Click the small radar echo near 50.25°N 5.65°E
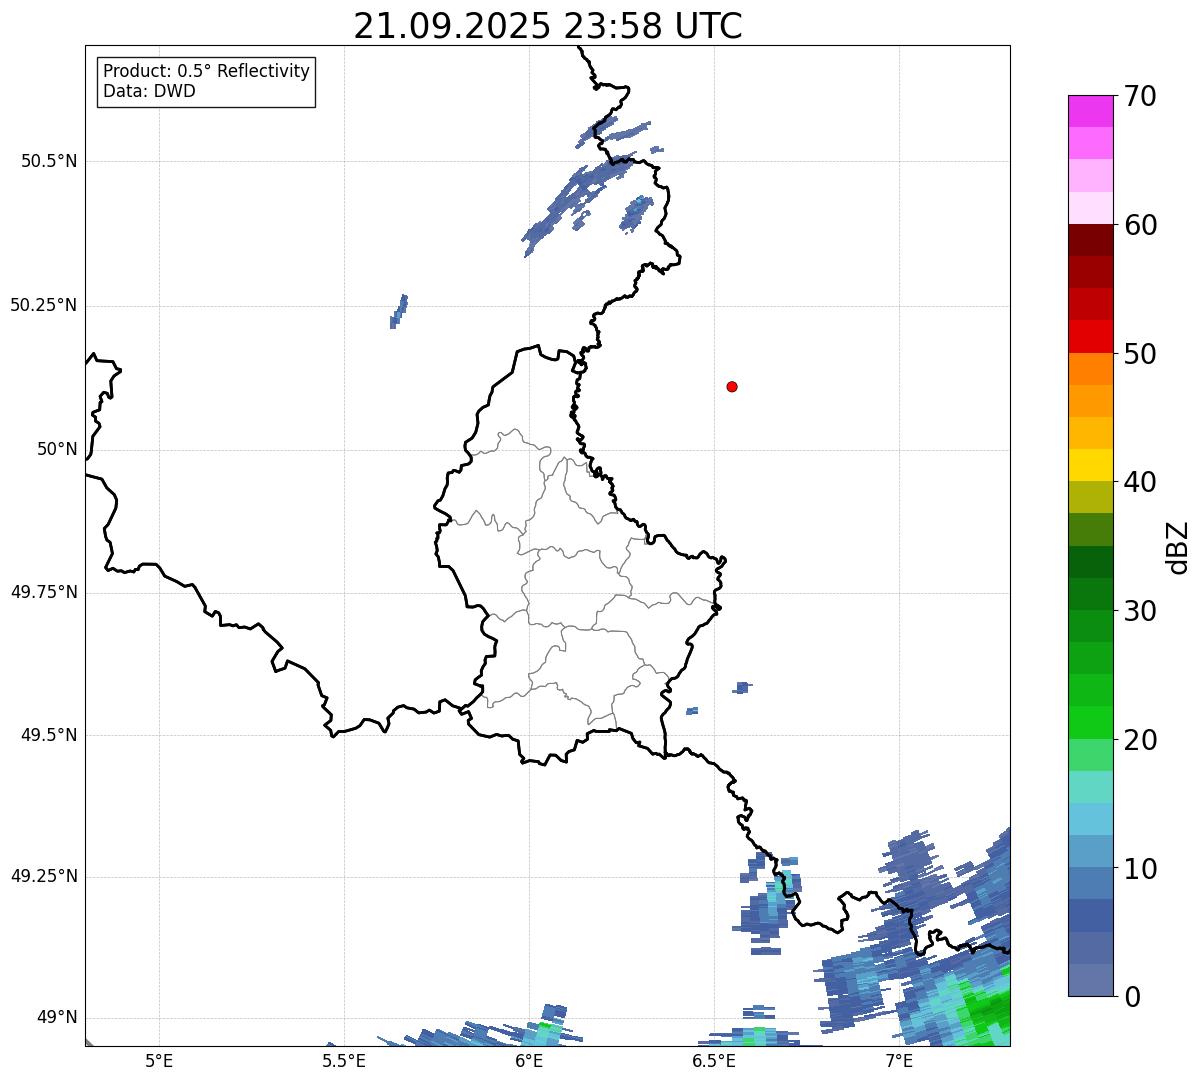Viewport: 1202px width, 1081px height. pos(398,311)
